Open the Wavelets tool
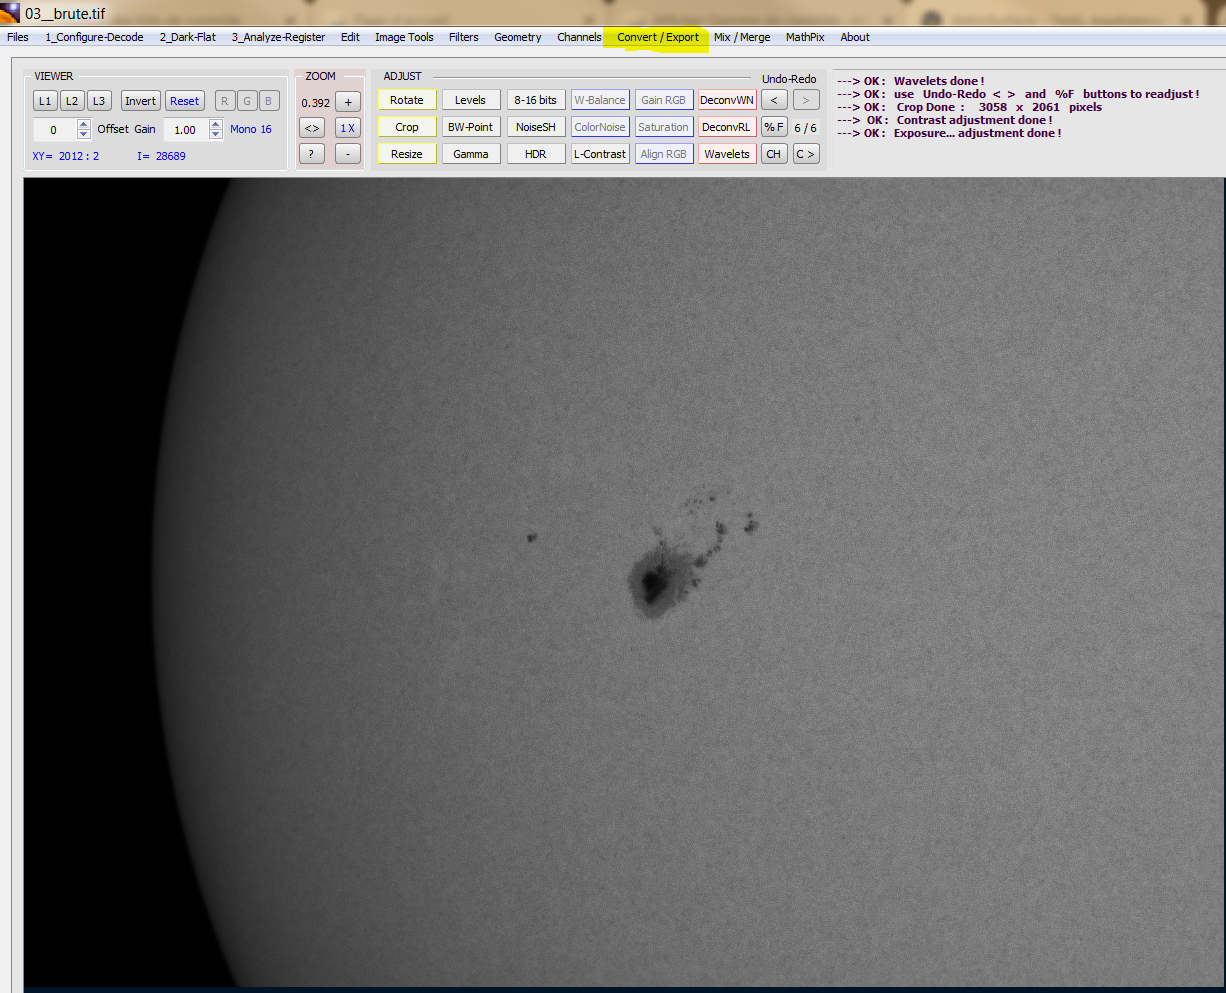Viewport: 1226px width, 993px height. (x=727, y=154)
